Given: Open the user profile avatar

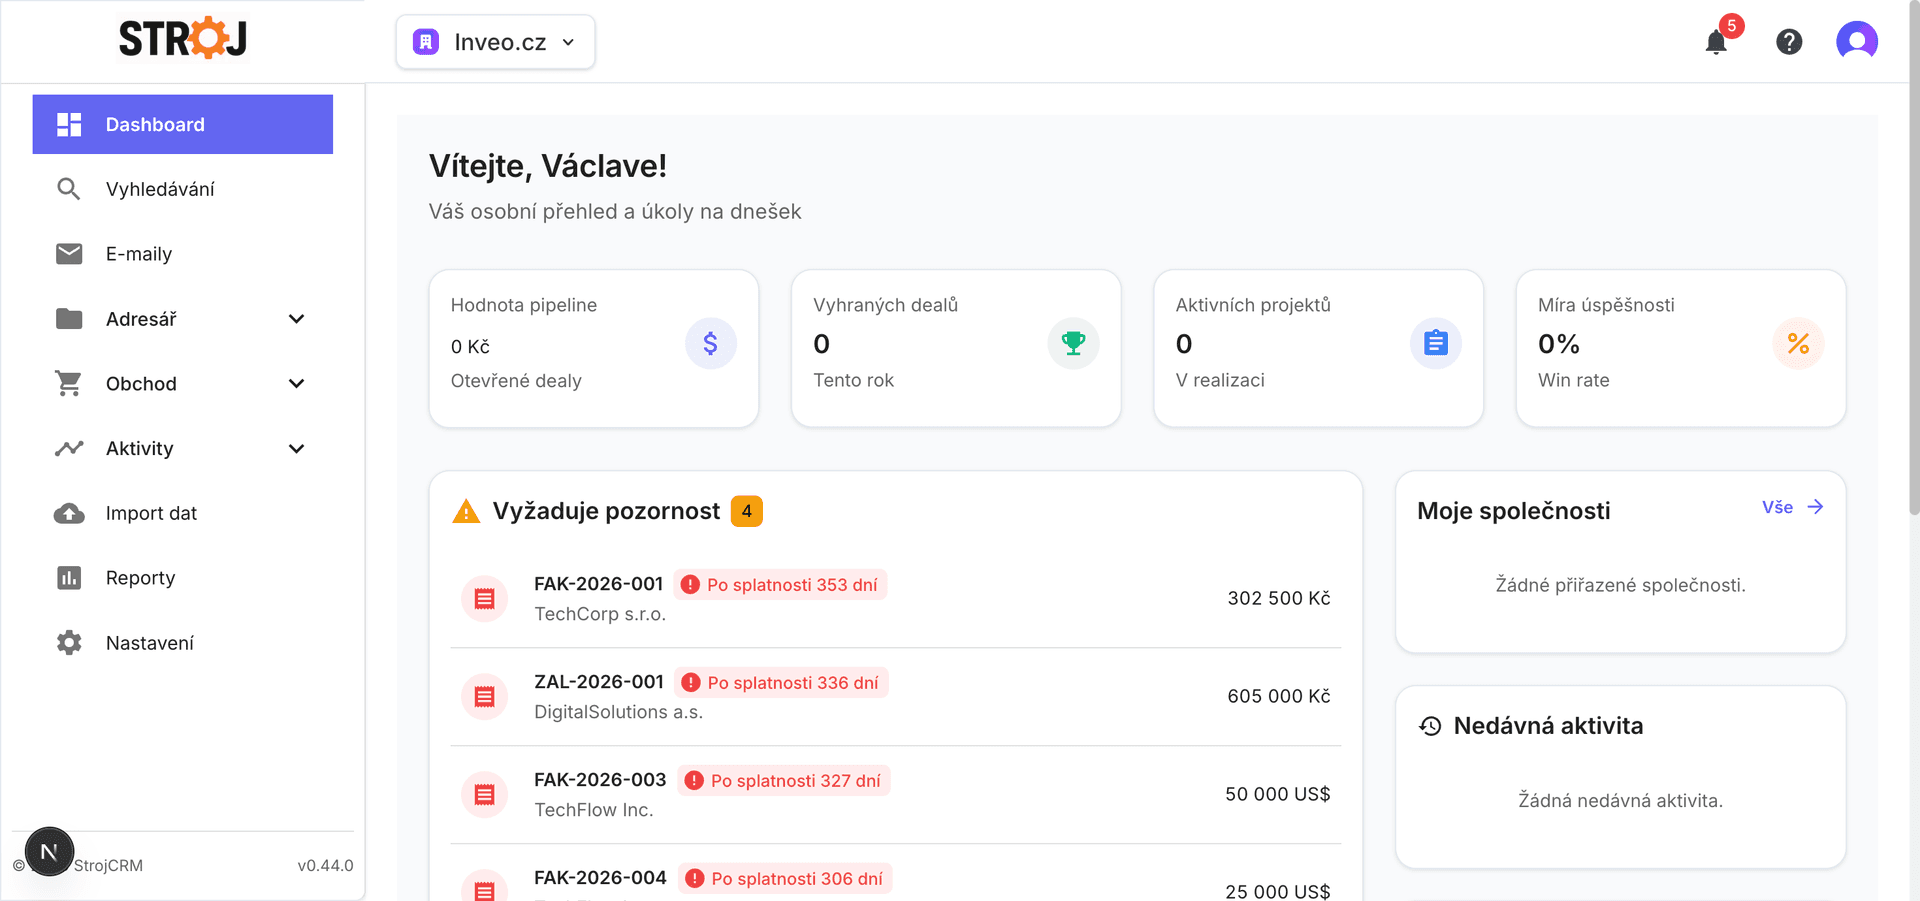Looking at the screenshot, I should (x=1856, y=42).
